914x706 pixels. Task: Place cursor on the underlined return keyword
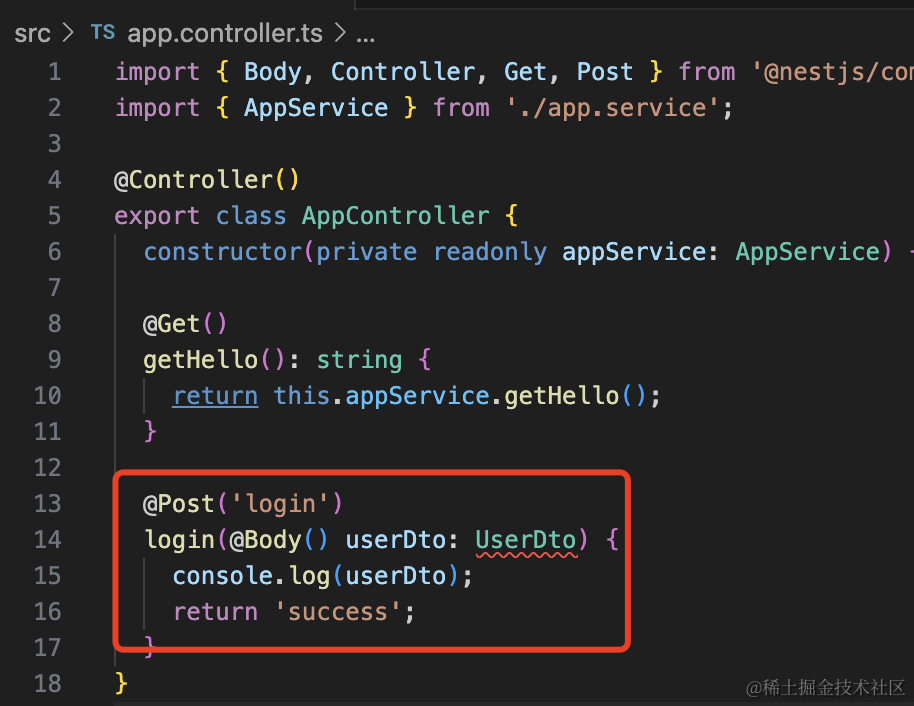click(x=215, y=396)
